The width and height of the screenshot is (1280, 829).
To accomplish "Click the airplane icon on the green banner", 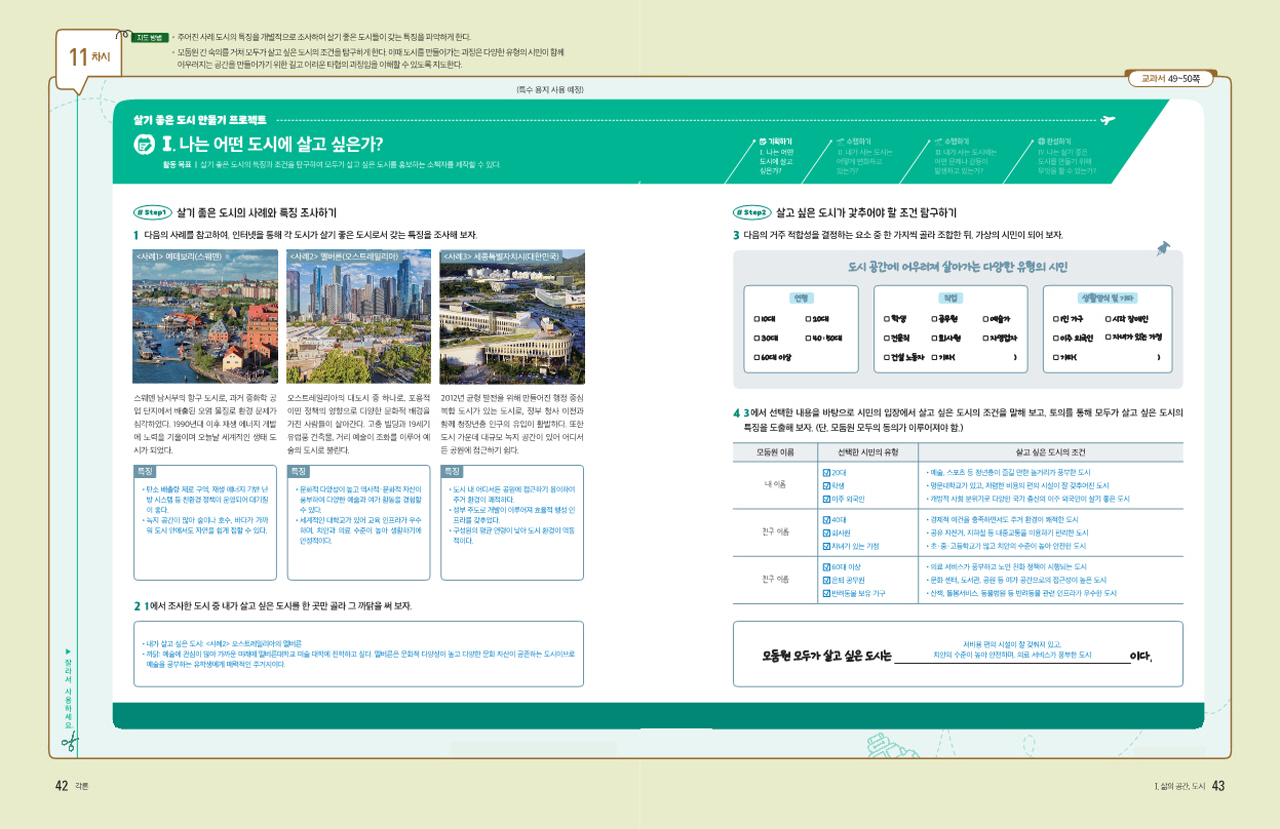I will (1106, 119).
